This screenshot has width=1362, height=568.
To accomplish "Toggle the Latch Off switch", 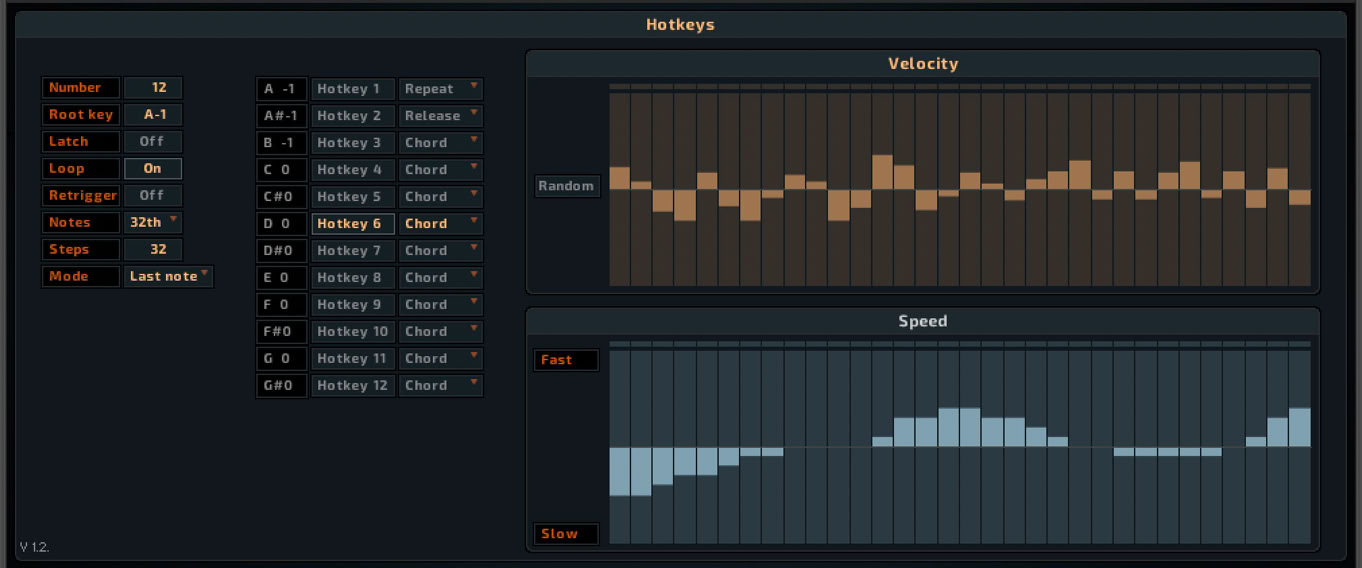I will pyautogui.click(x=153, y=142).
